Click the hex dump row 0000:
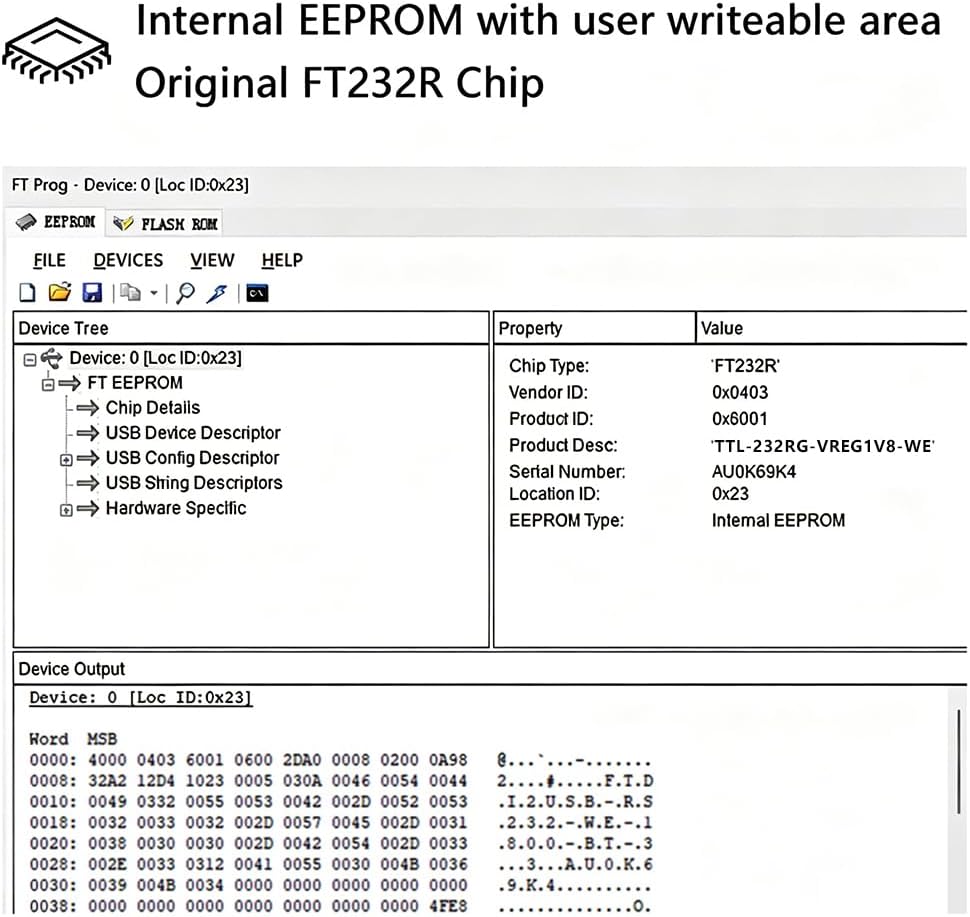 (340, 760)
